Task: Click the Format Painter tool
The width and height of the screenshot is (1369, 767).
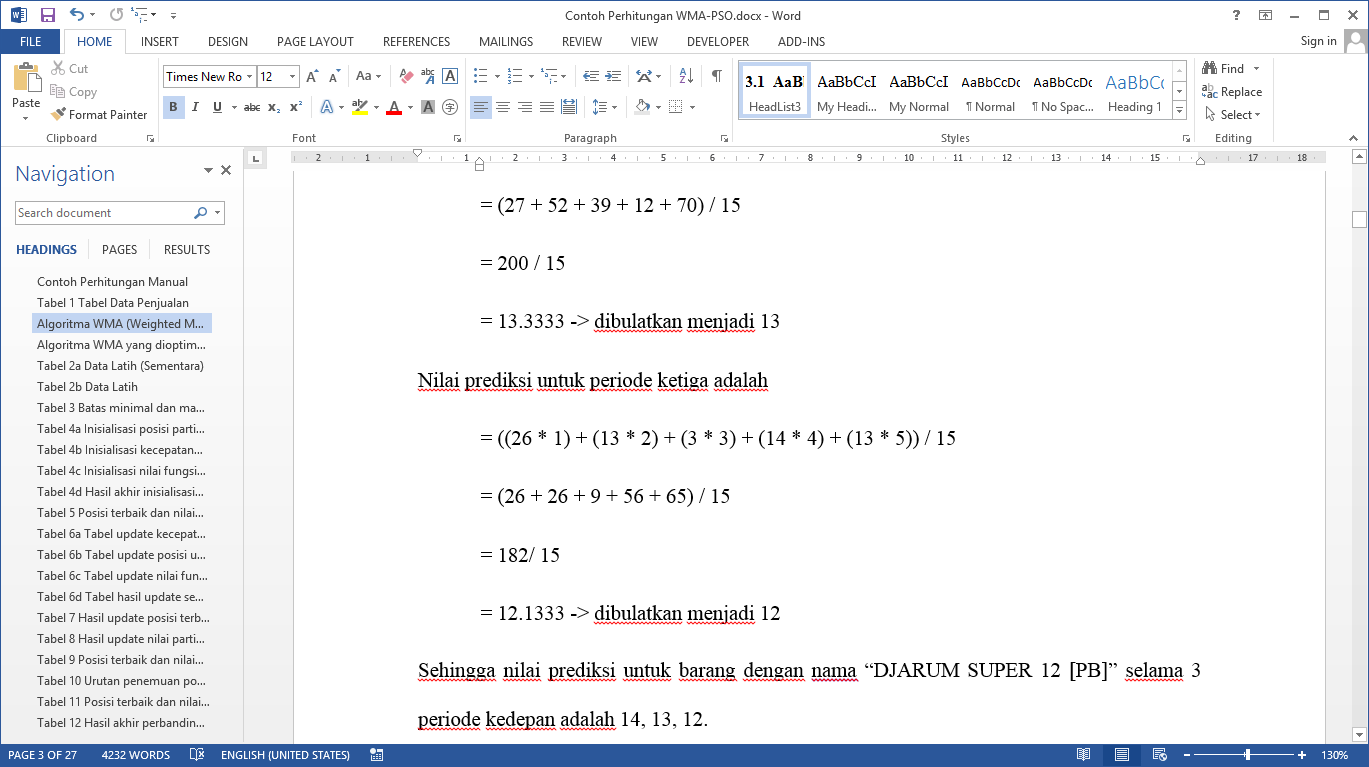Action: coord(99,115)
